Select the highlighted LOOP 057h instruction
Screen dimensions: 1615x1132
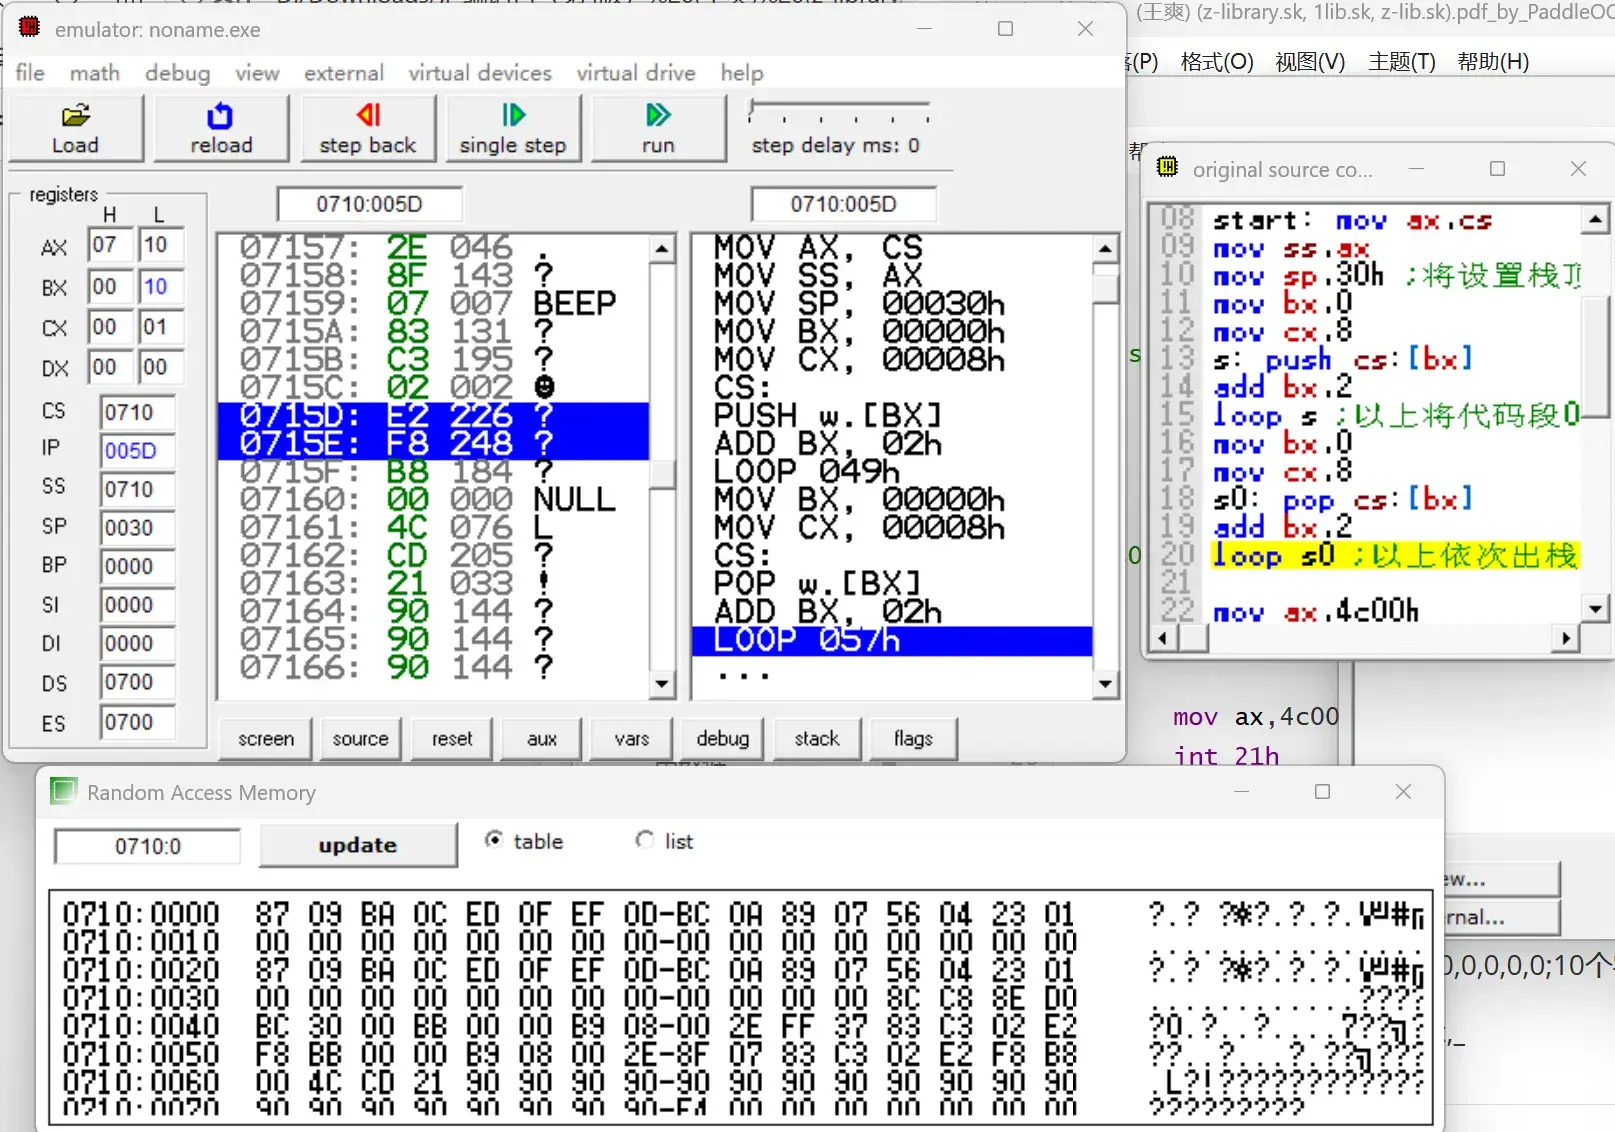(x=892, y=640)
